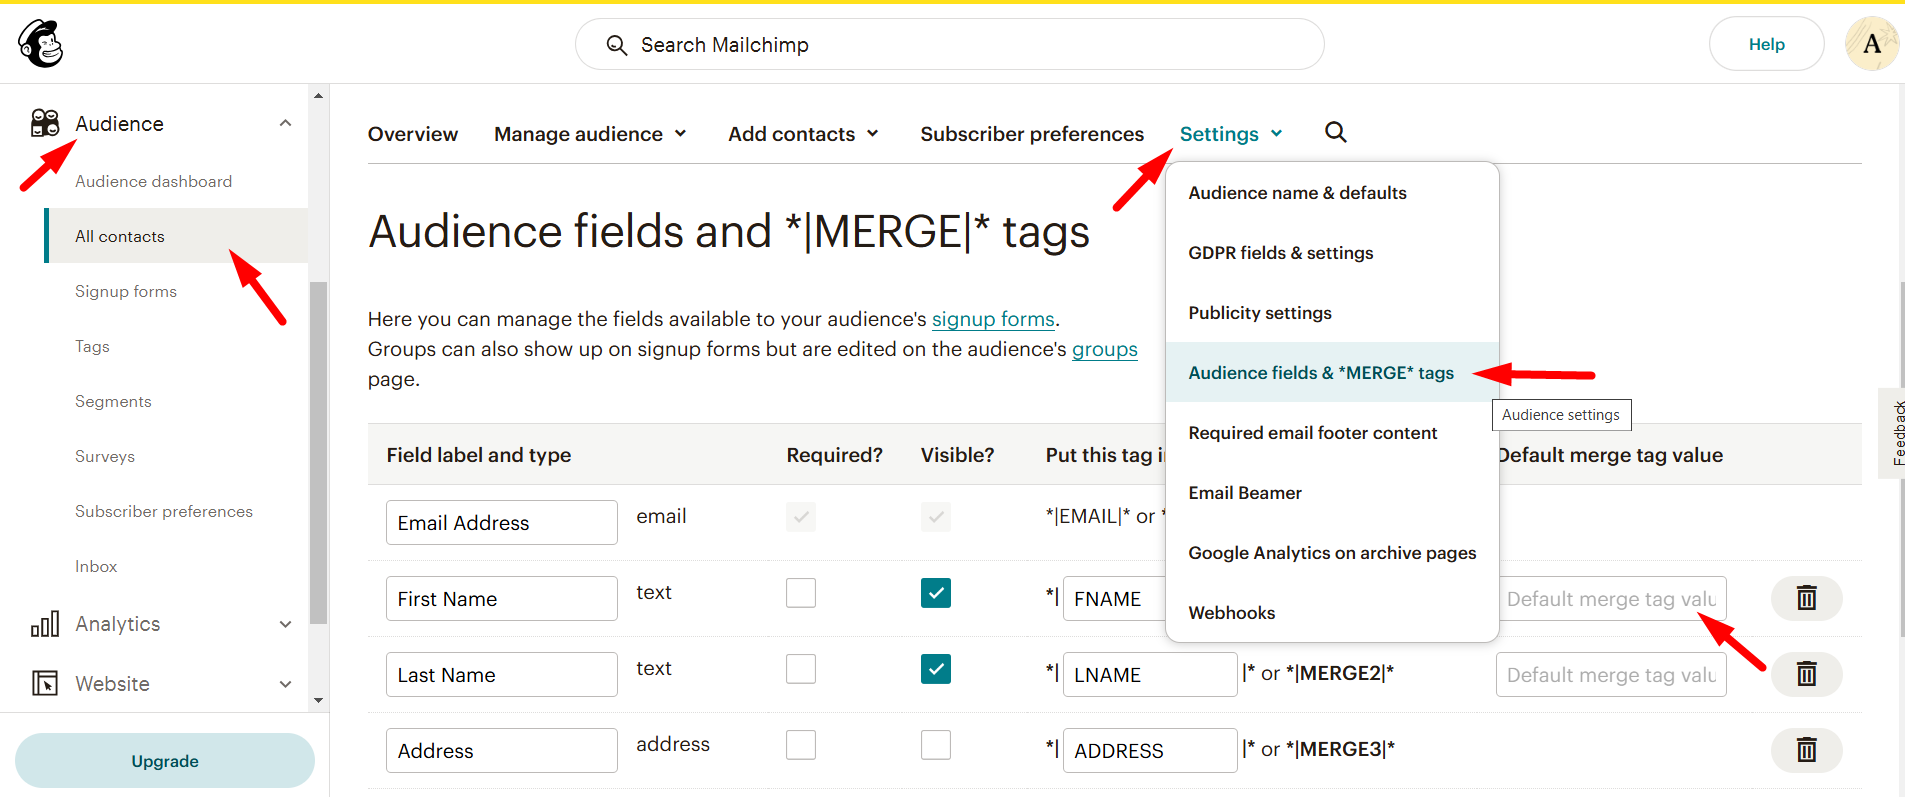The width and height of the screenshot is (1905, 797).
Task: Select GDPR fields & settings menu item
Action: pos(1332,253)
